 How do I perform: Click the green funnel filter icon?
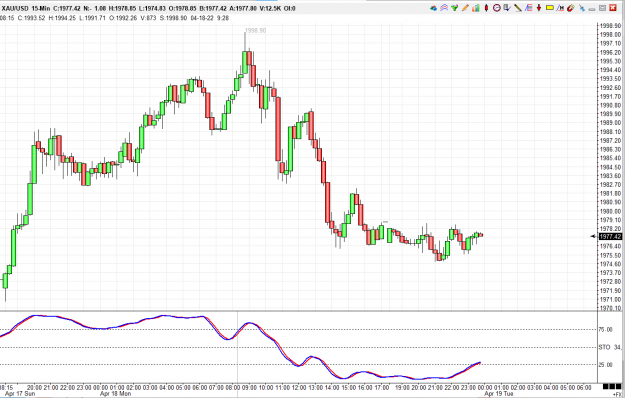click(454, 8)
